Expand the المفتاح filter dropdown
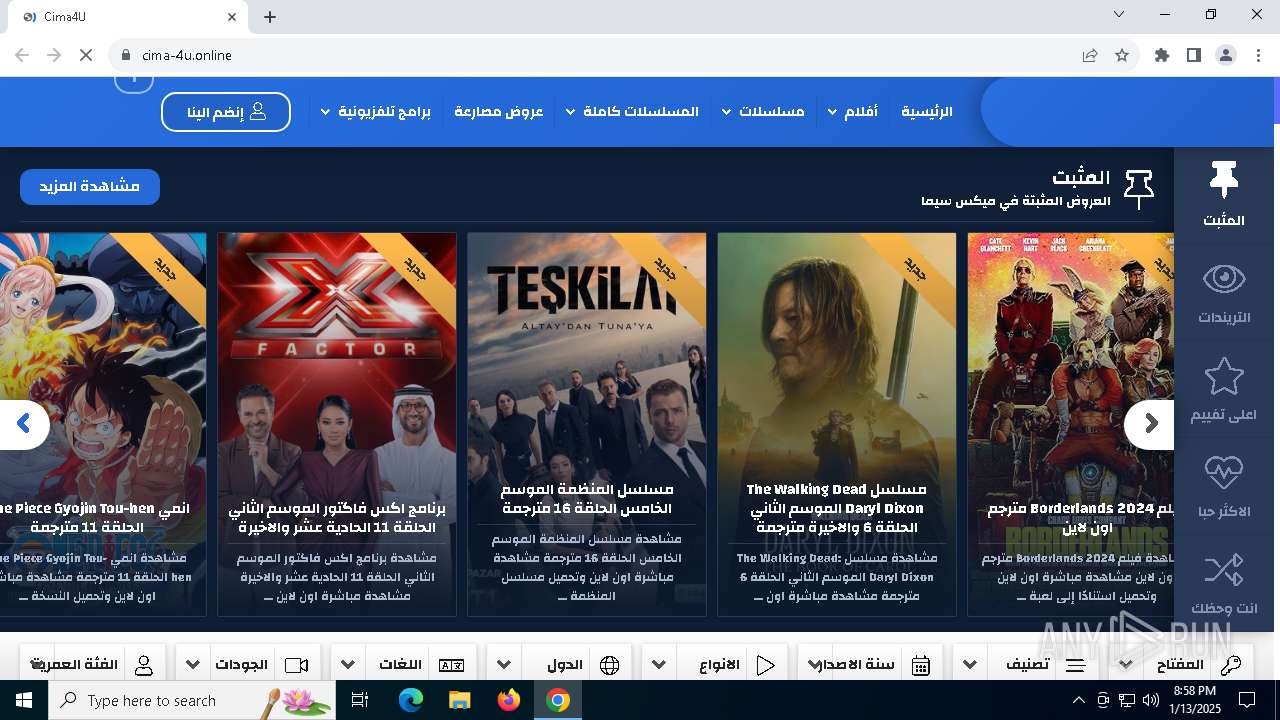This screenshot has height=720, width=1280. 1125,665
